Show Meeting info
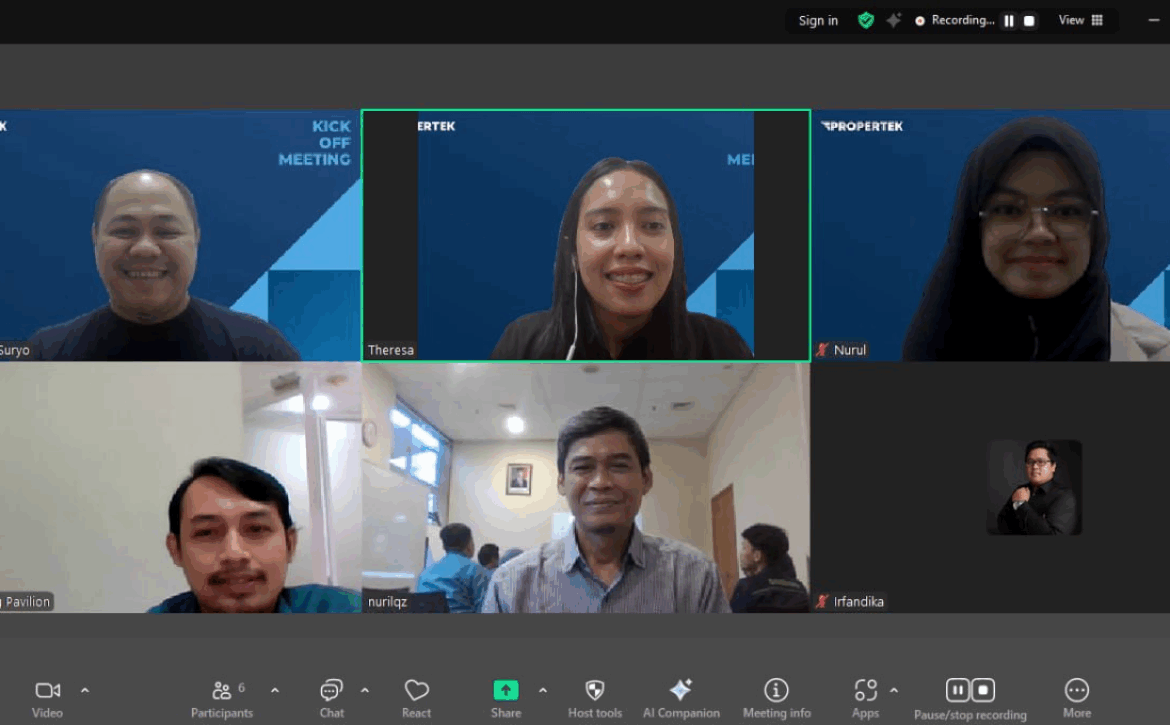The image size is (1170, 725). [776, 691]
